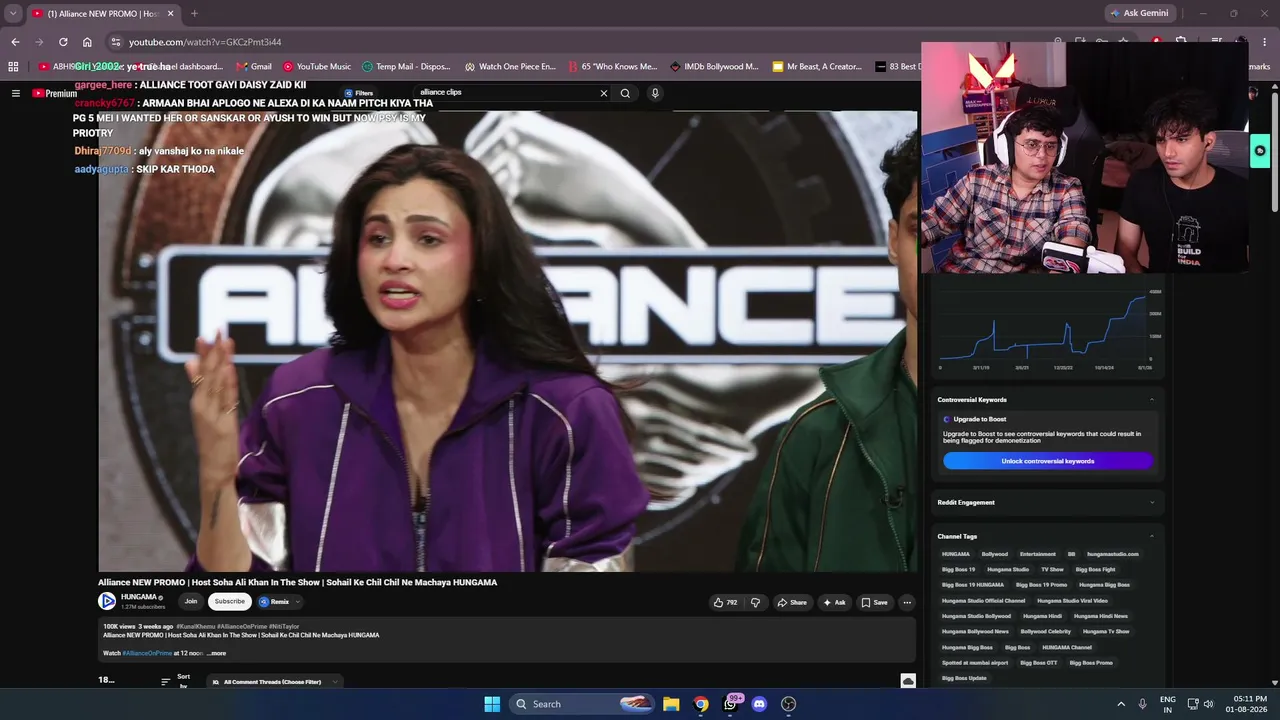The image size is (1280, 720).
Task: Open WhatsApp from the taskbar
Action: [730, 704]
